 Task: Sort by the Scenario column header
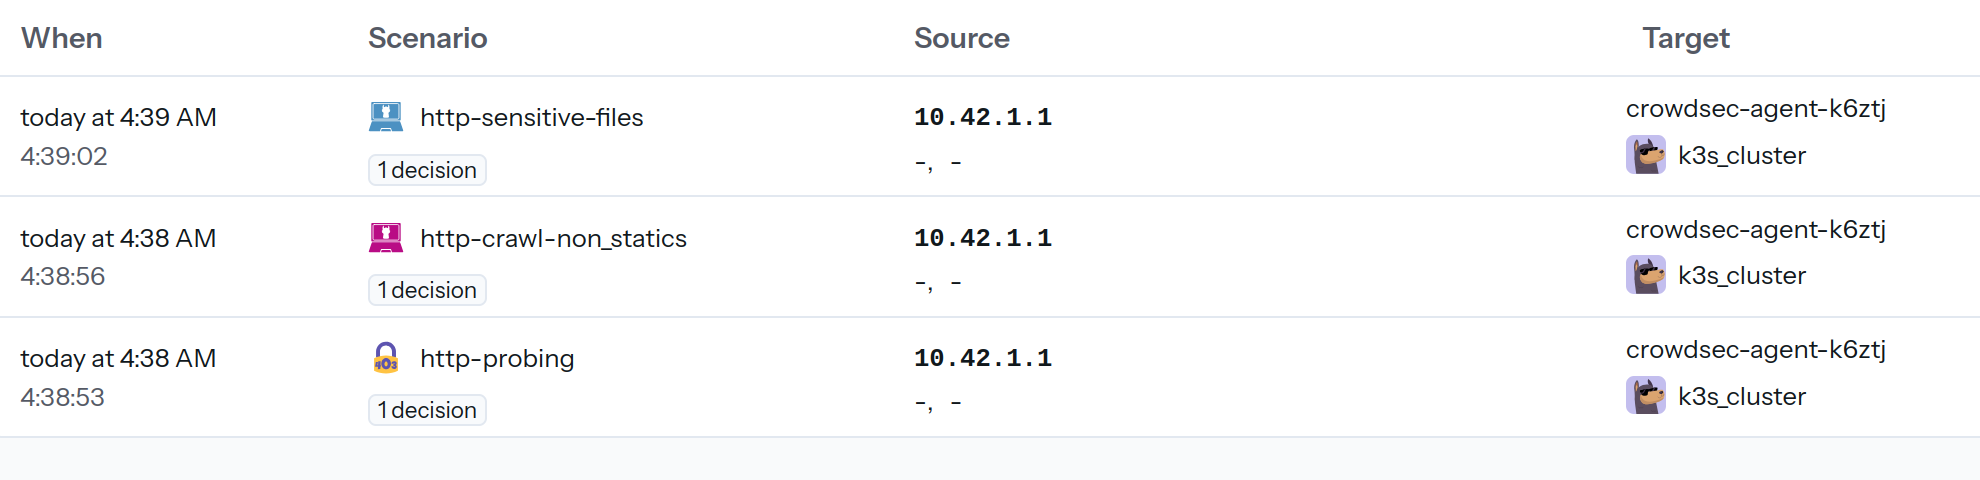[428, 38]
